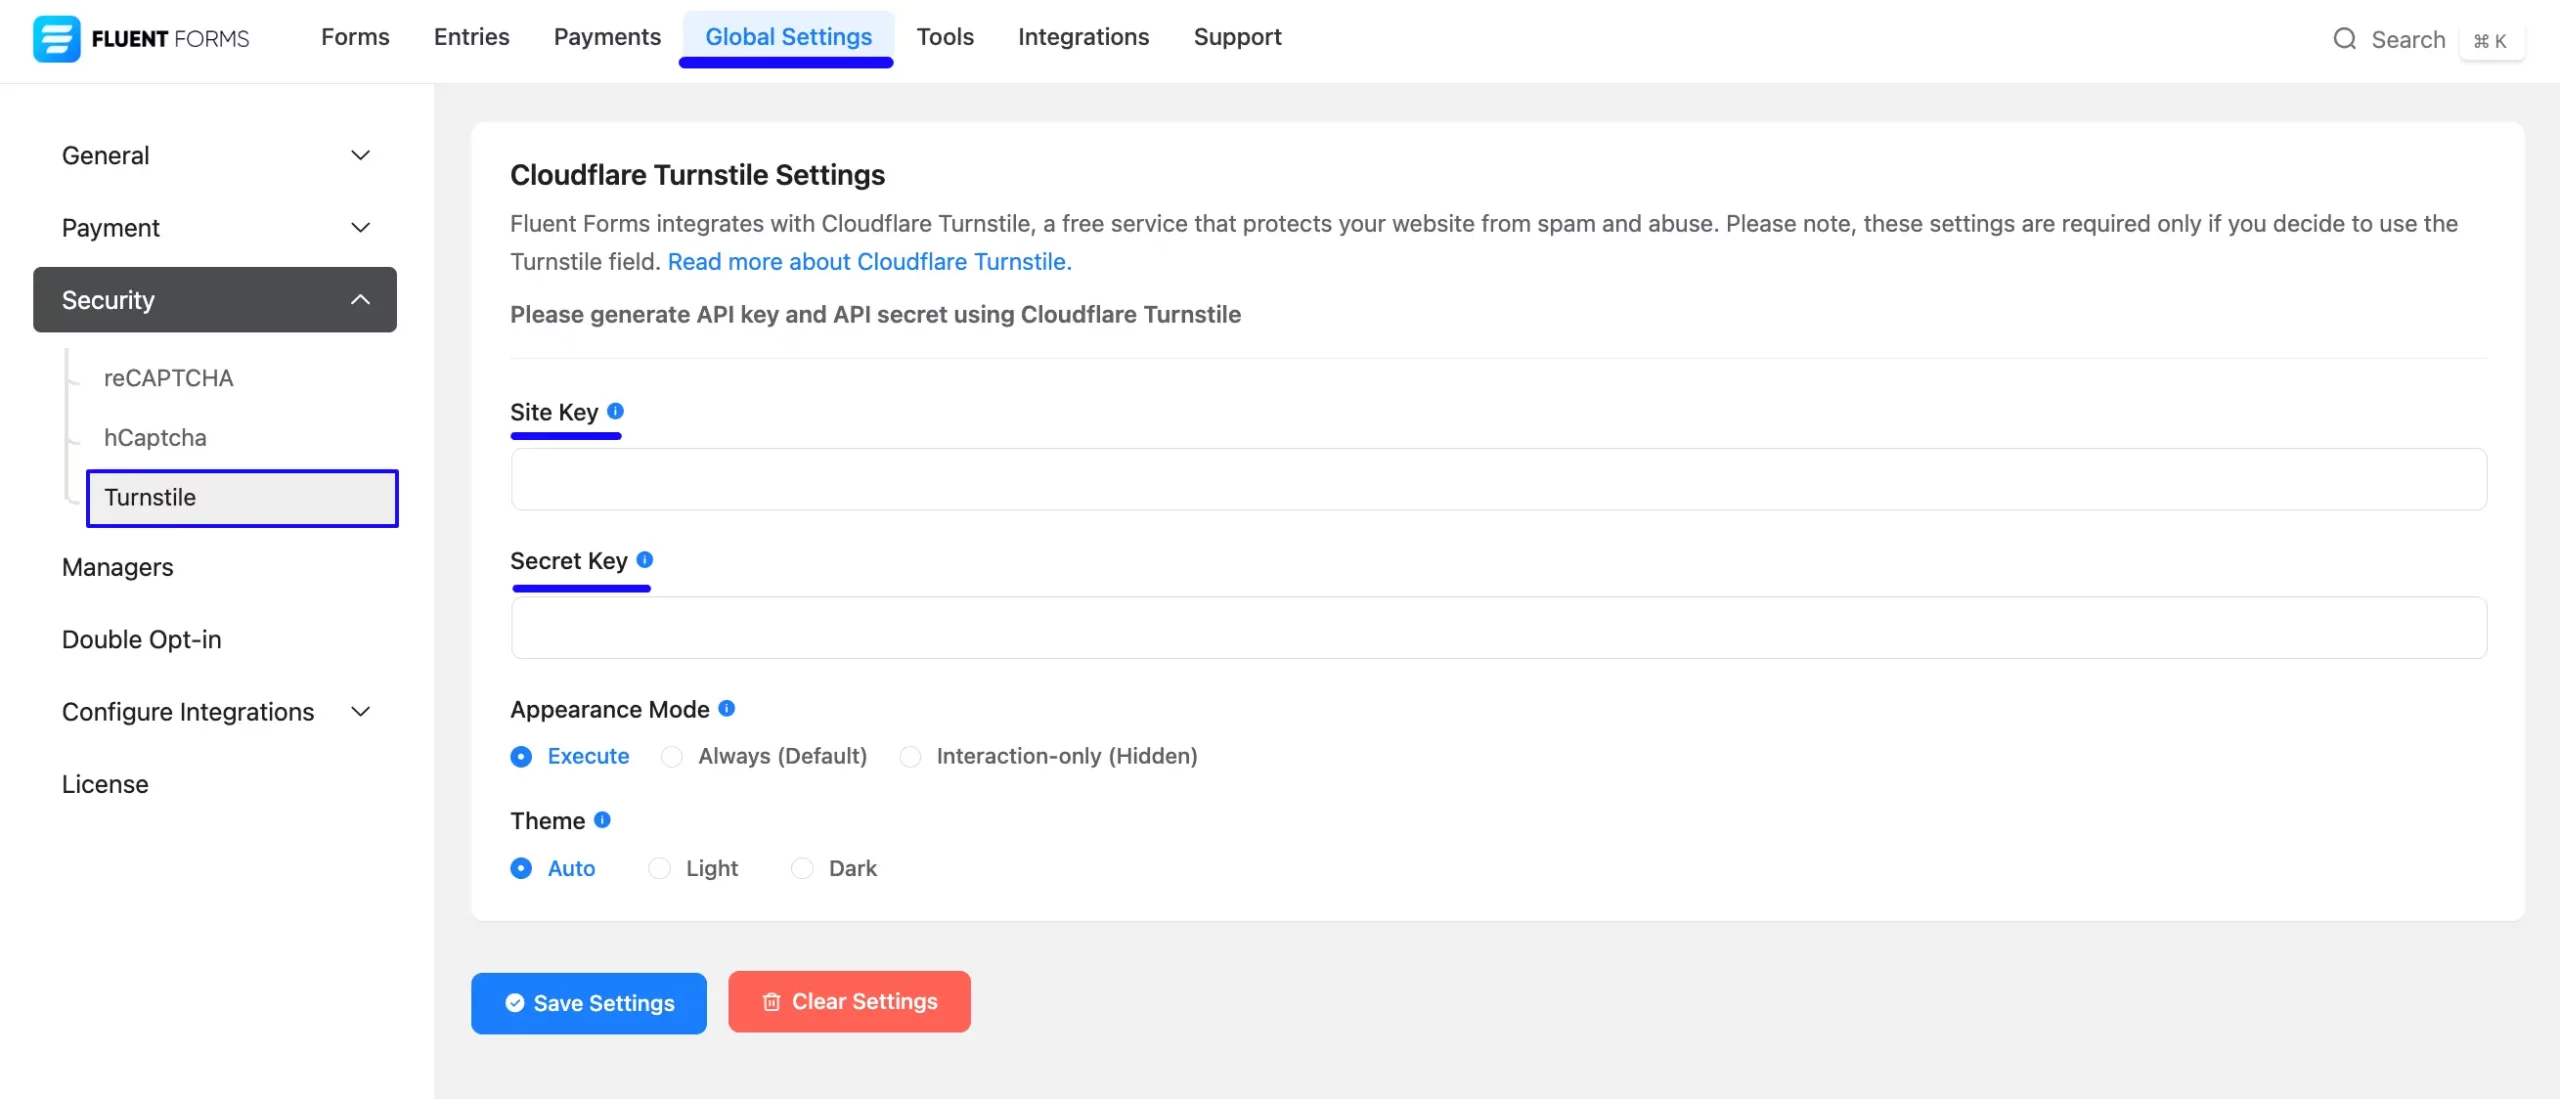Select Turnstile in the sidebar
Viewport: 2560px width, 1099px height.
[x=242, y=498]
